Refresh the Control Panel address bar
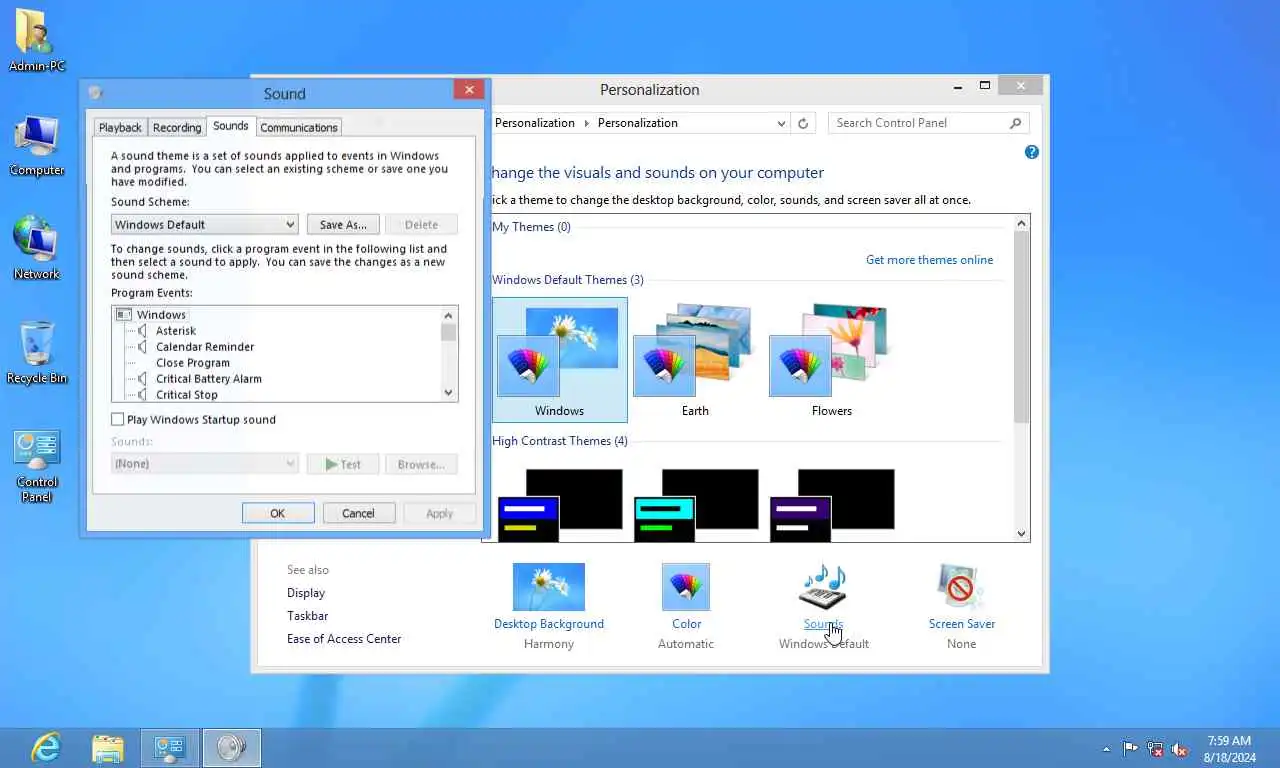The image size is (1280, 768). pyautogui.click(x=802, y=123)
